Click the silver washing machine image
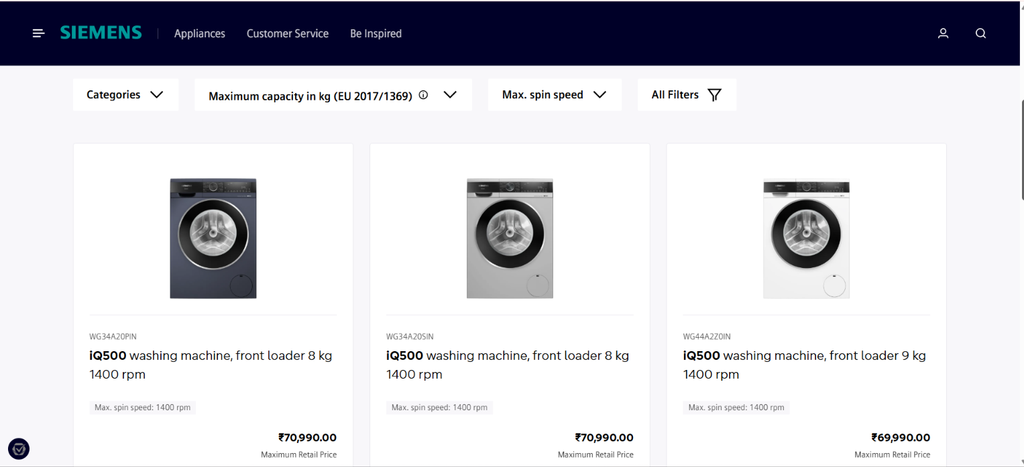This screenshot has height=467, width=1024. 510,238
